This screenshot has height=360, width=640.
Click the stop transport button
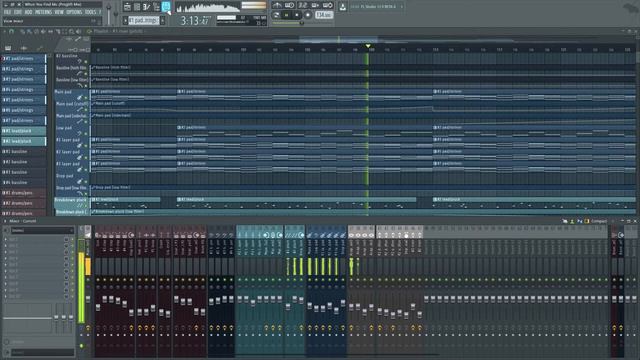coord(297,15)
